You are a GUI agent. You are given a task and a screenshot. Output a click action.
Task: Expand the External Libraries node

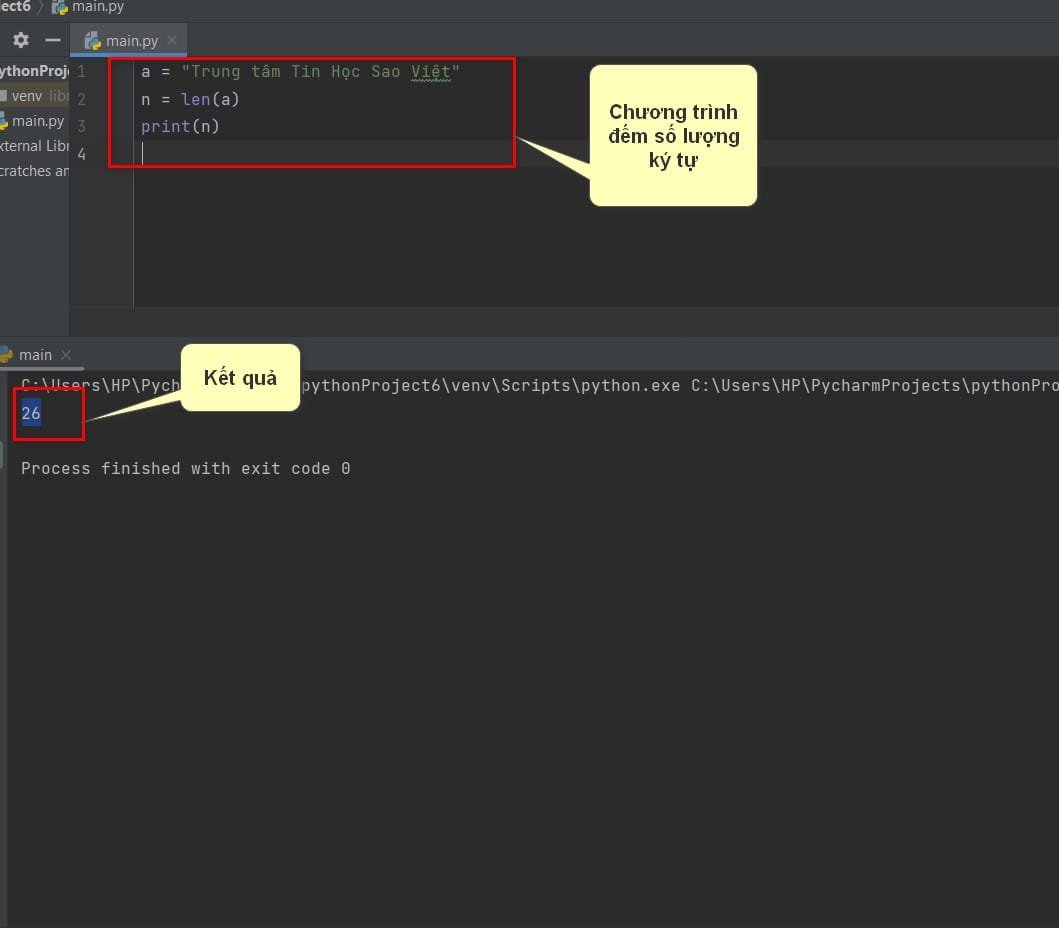pos(34,146)
